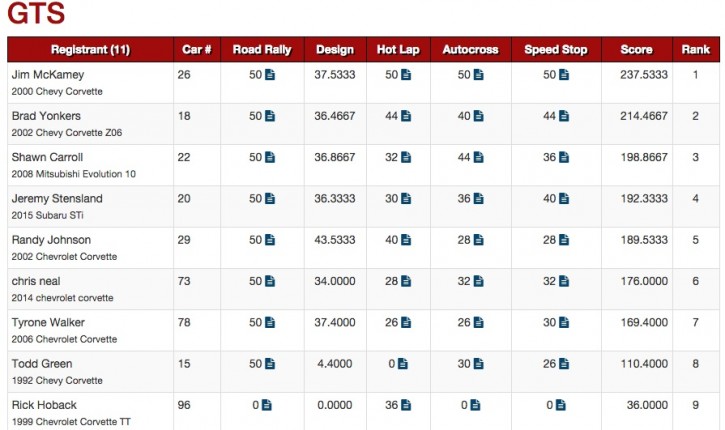This screenshot has width=725, height=430.
Task: View Todd Green's Hot Lap document icon
Action: 403,364
